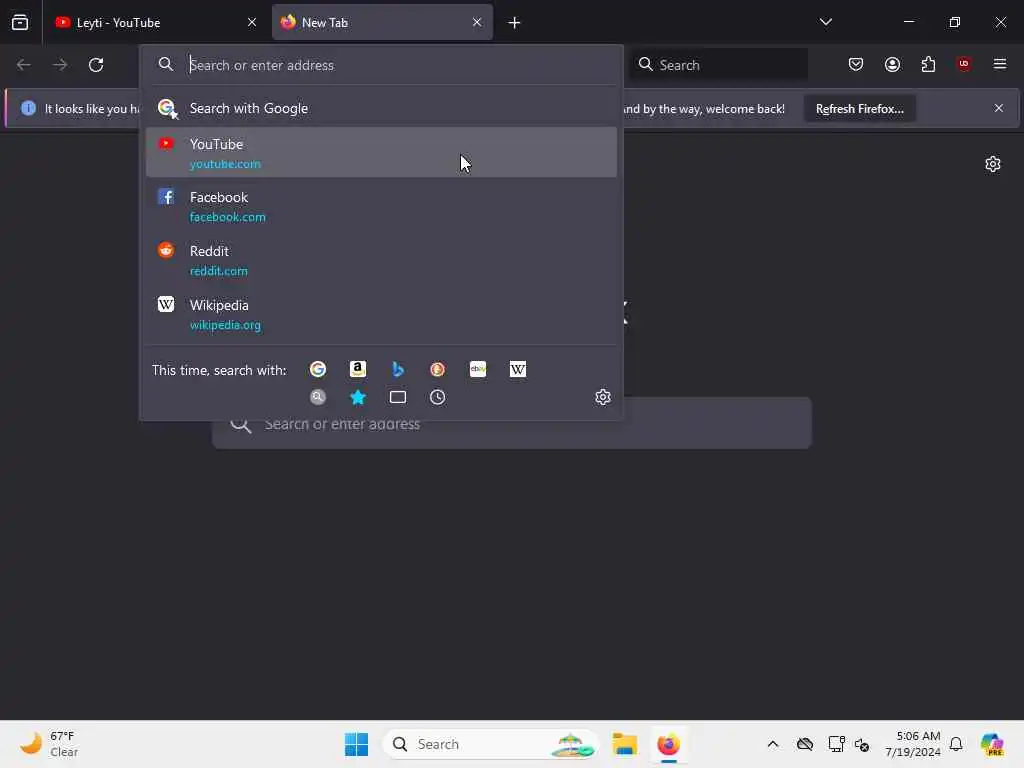Screen dimensions: 1024x768
Task: Click the wikipedia.org URL text
Action: [225, 325]
